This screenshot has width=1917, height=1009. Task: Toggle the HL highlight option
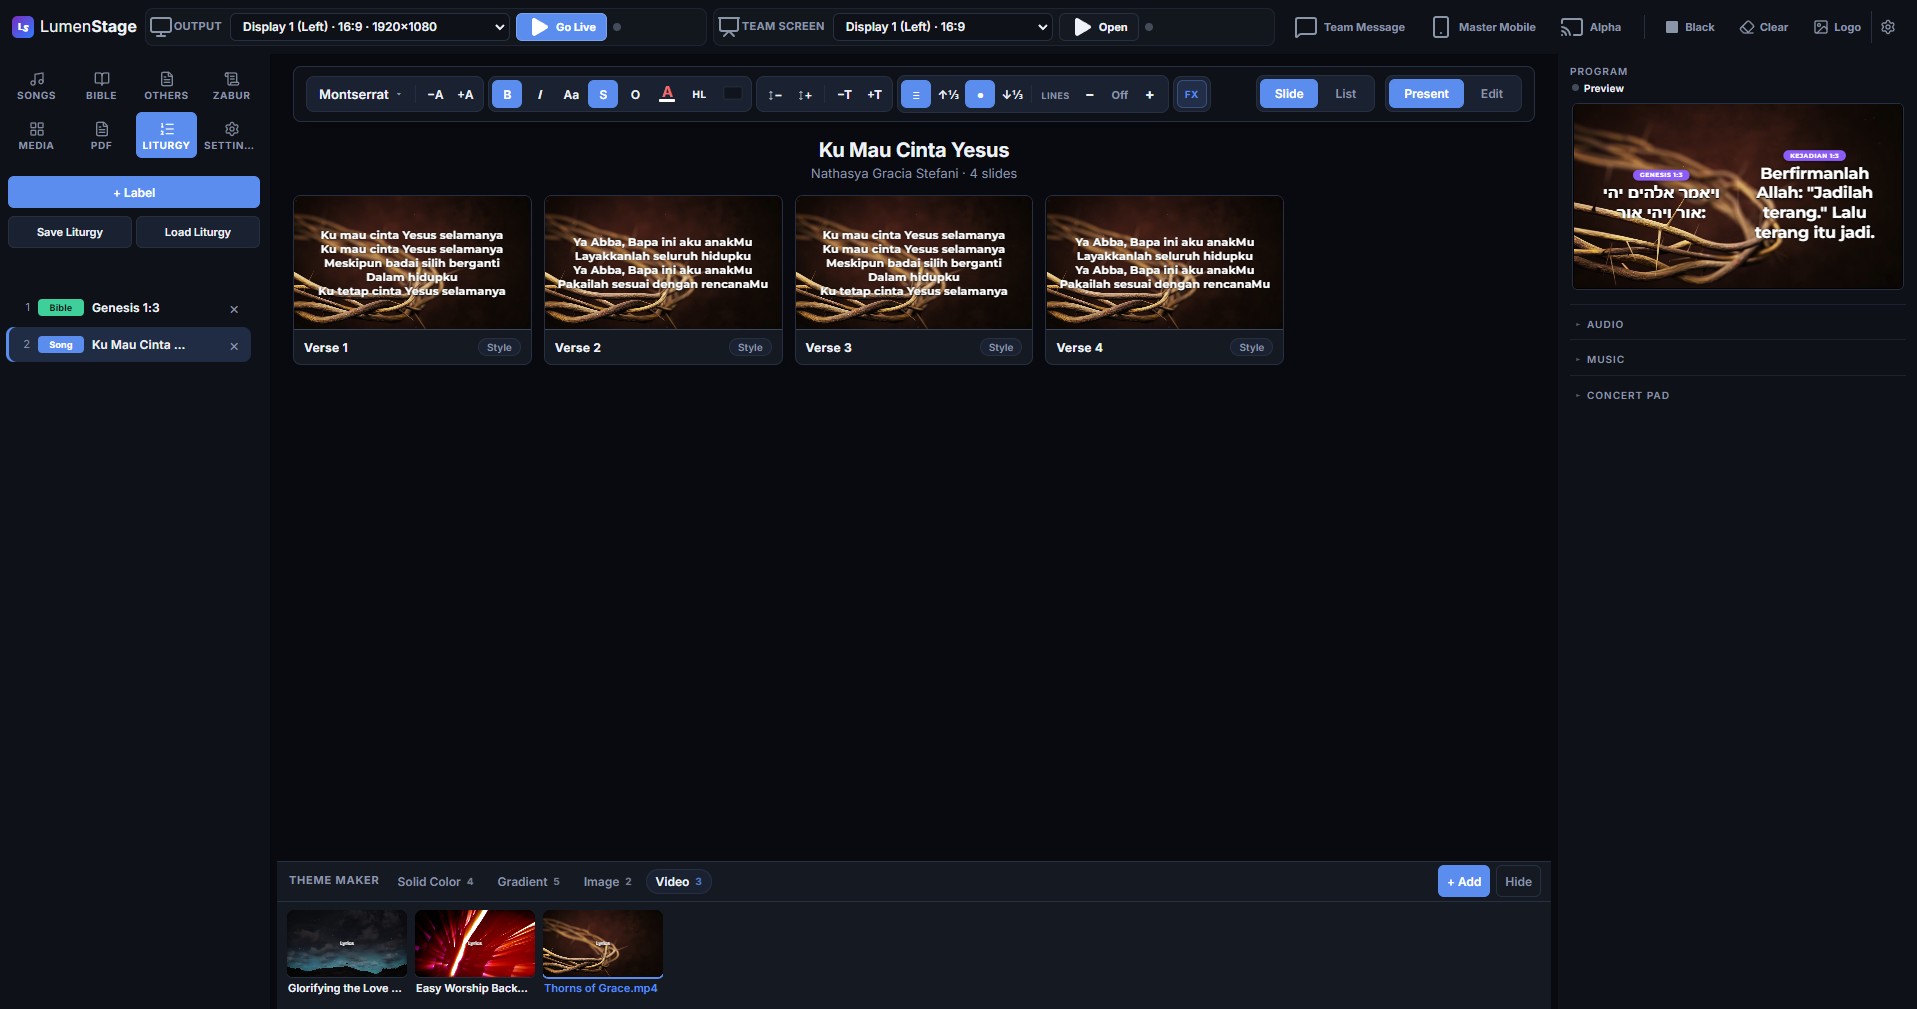click(x=699, y=95)
